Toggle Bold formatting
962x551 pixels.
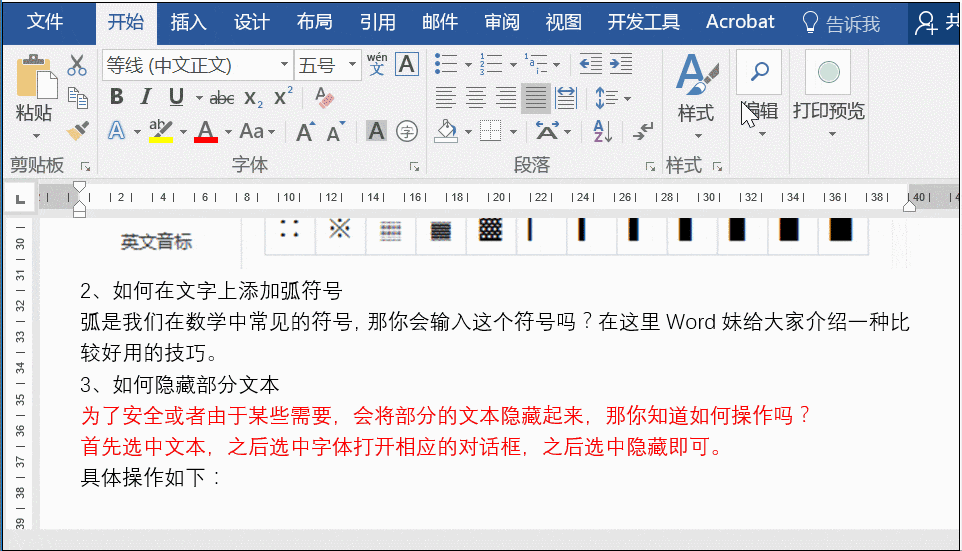tap(117, 97)
